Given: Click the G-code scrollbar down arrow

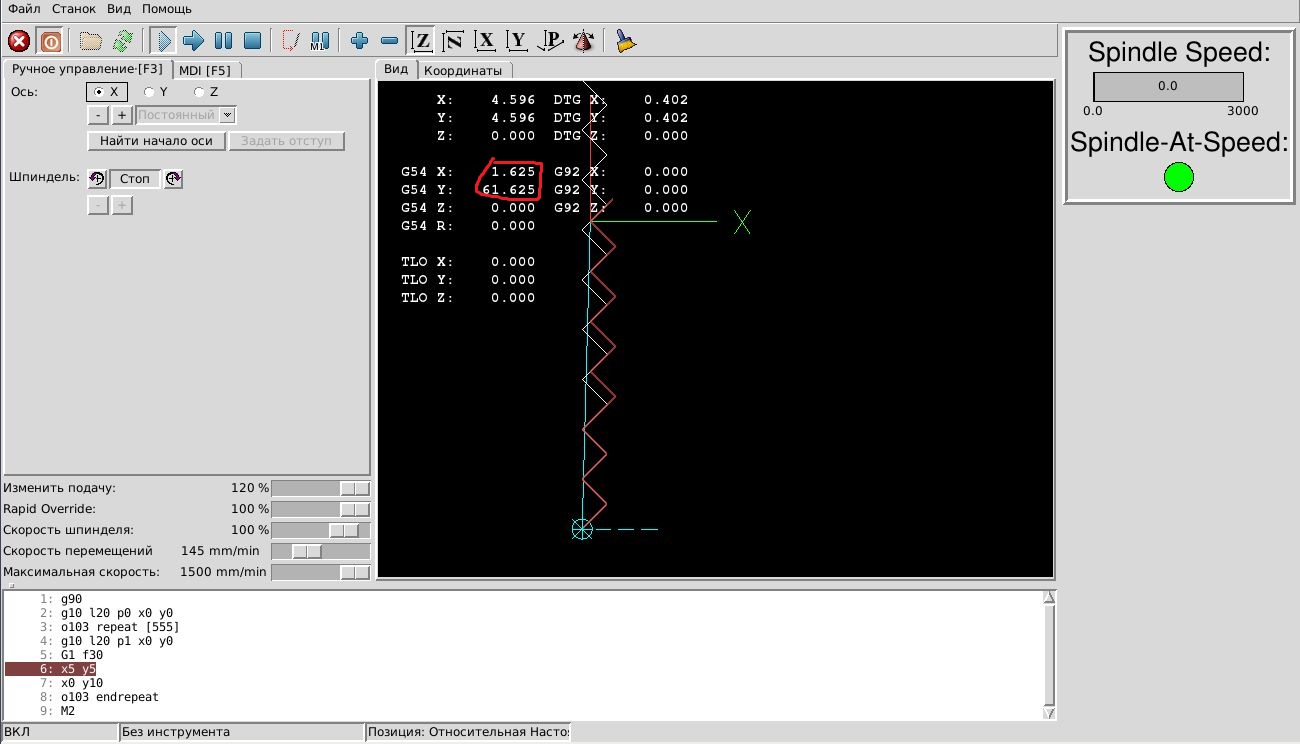Looking at the screenshot, I should point(1049,713).
